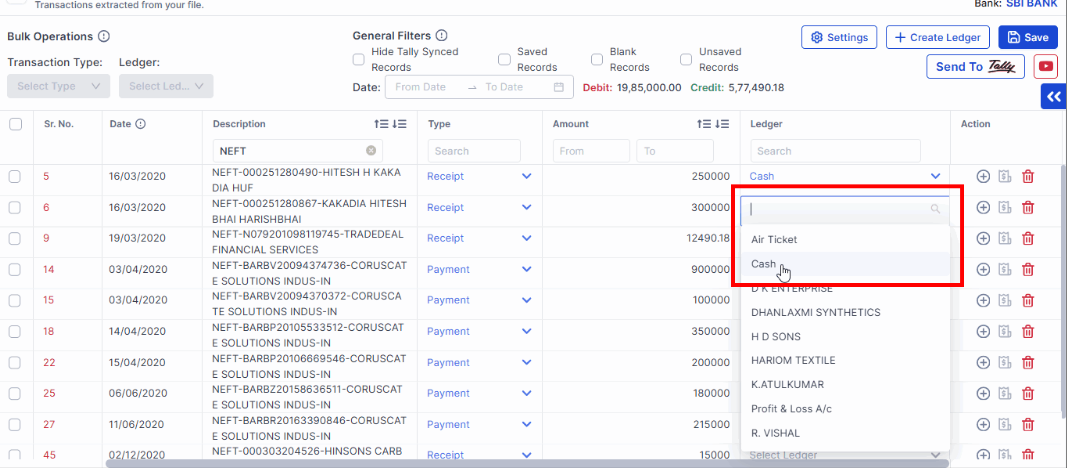The image size is (1067, 468).
Task: Click the invoice icon for row 9
Action: [x=1005, y=239]
